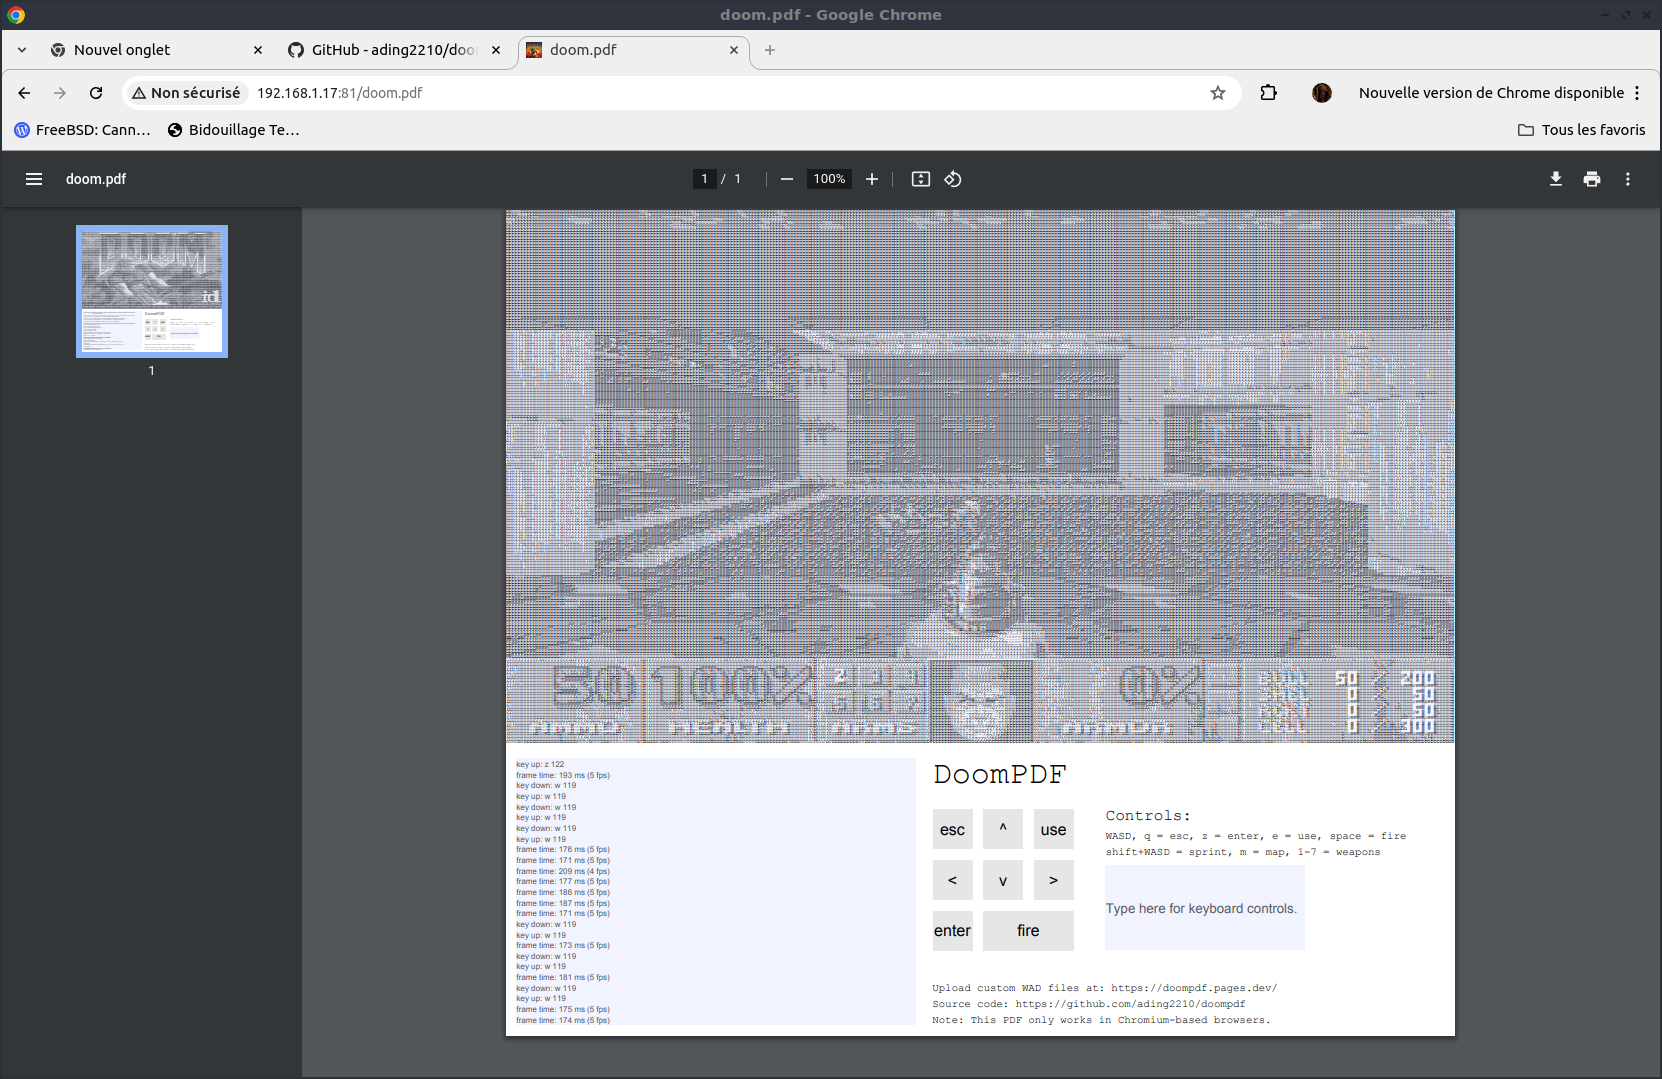
Task: Open the Chrome profile avatar
Action: [1322, 93]
